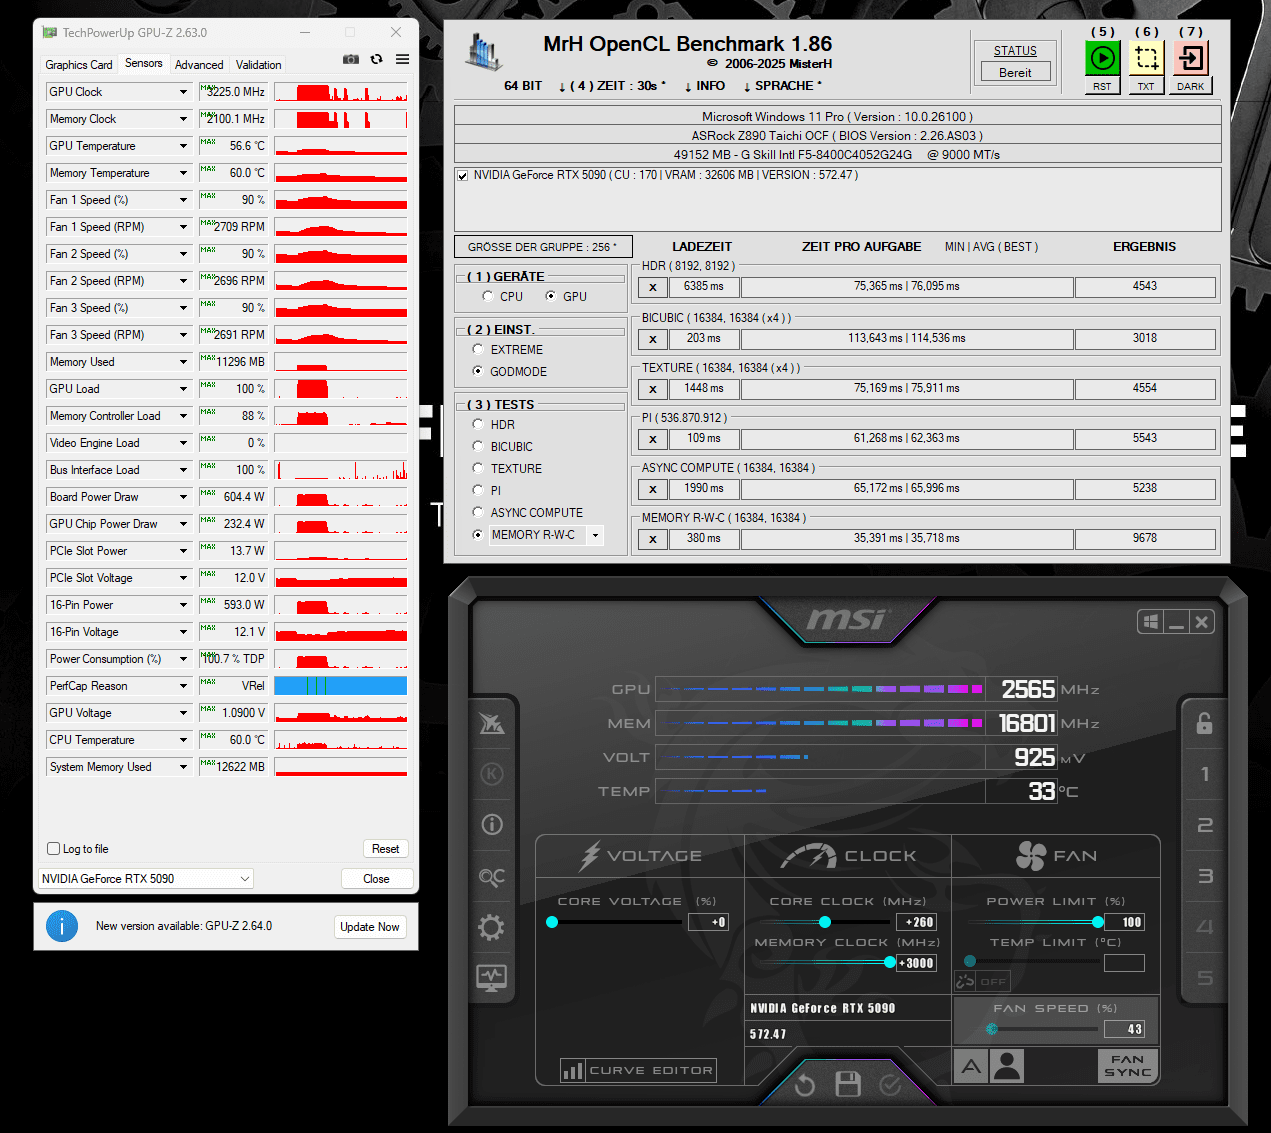Viewport: 1271px width, 1133px height.
Task: Open the Board Power Draw sensor dropdown
Action: pyautogui.click(x=183, y=497)
